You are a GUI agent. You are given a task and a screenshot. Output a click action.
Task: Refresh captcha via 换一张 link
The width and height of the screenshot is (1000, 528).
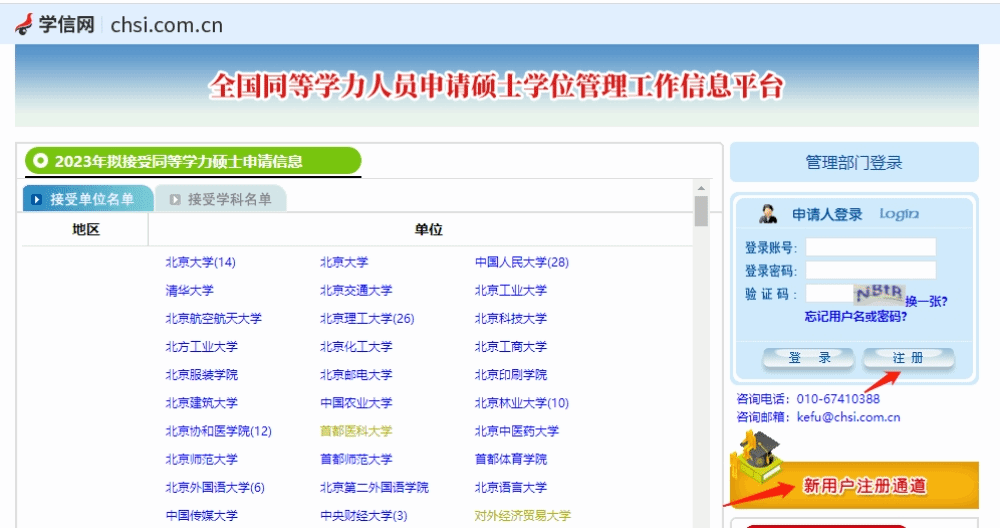[x=926, y=301]
